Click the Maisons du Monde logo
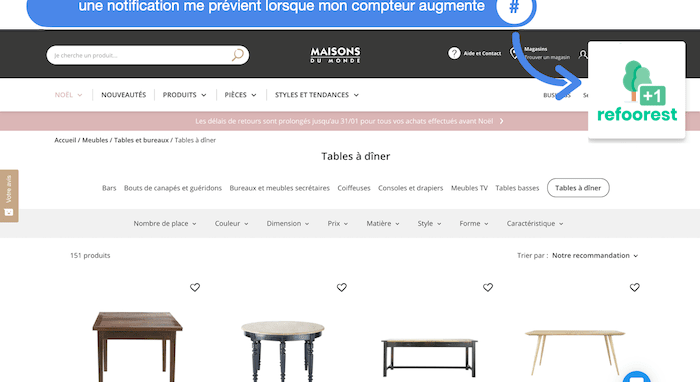Viewport: 700px width, 382px height. [x=335, y=55]
